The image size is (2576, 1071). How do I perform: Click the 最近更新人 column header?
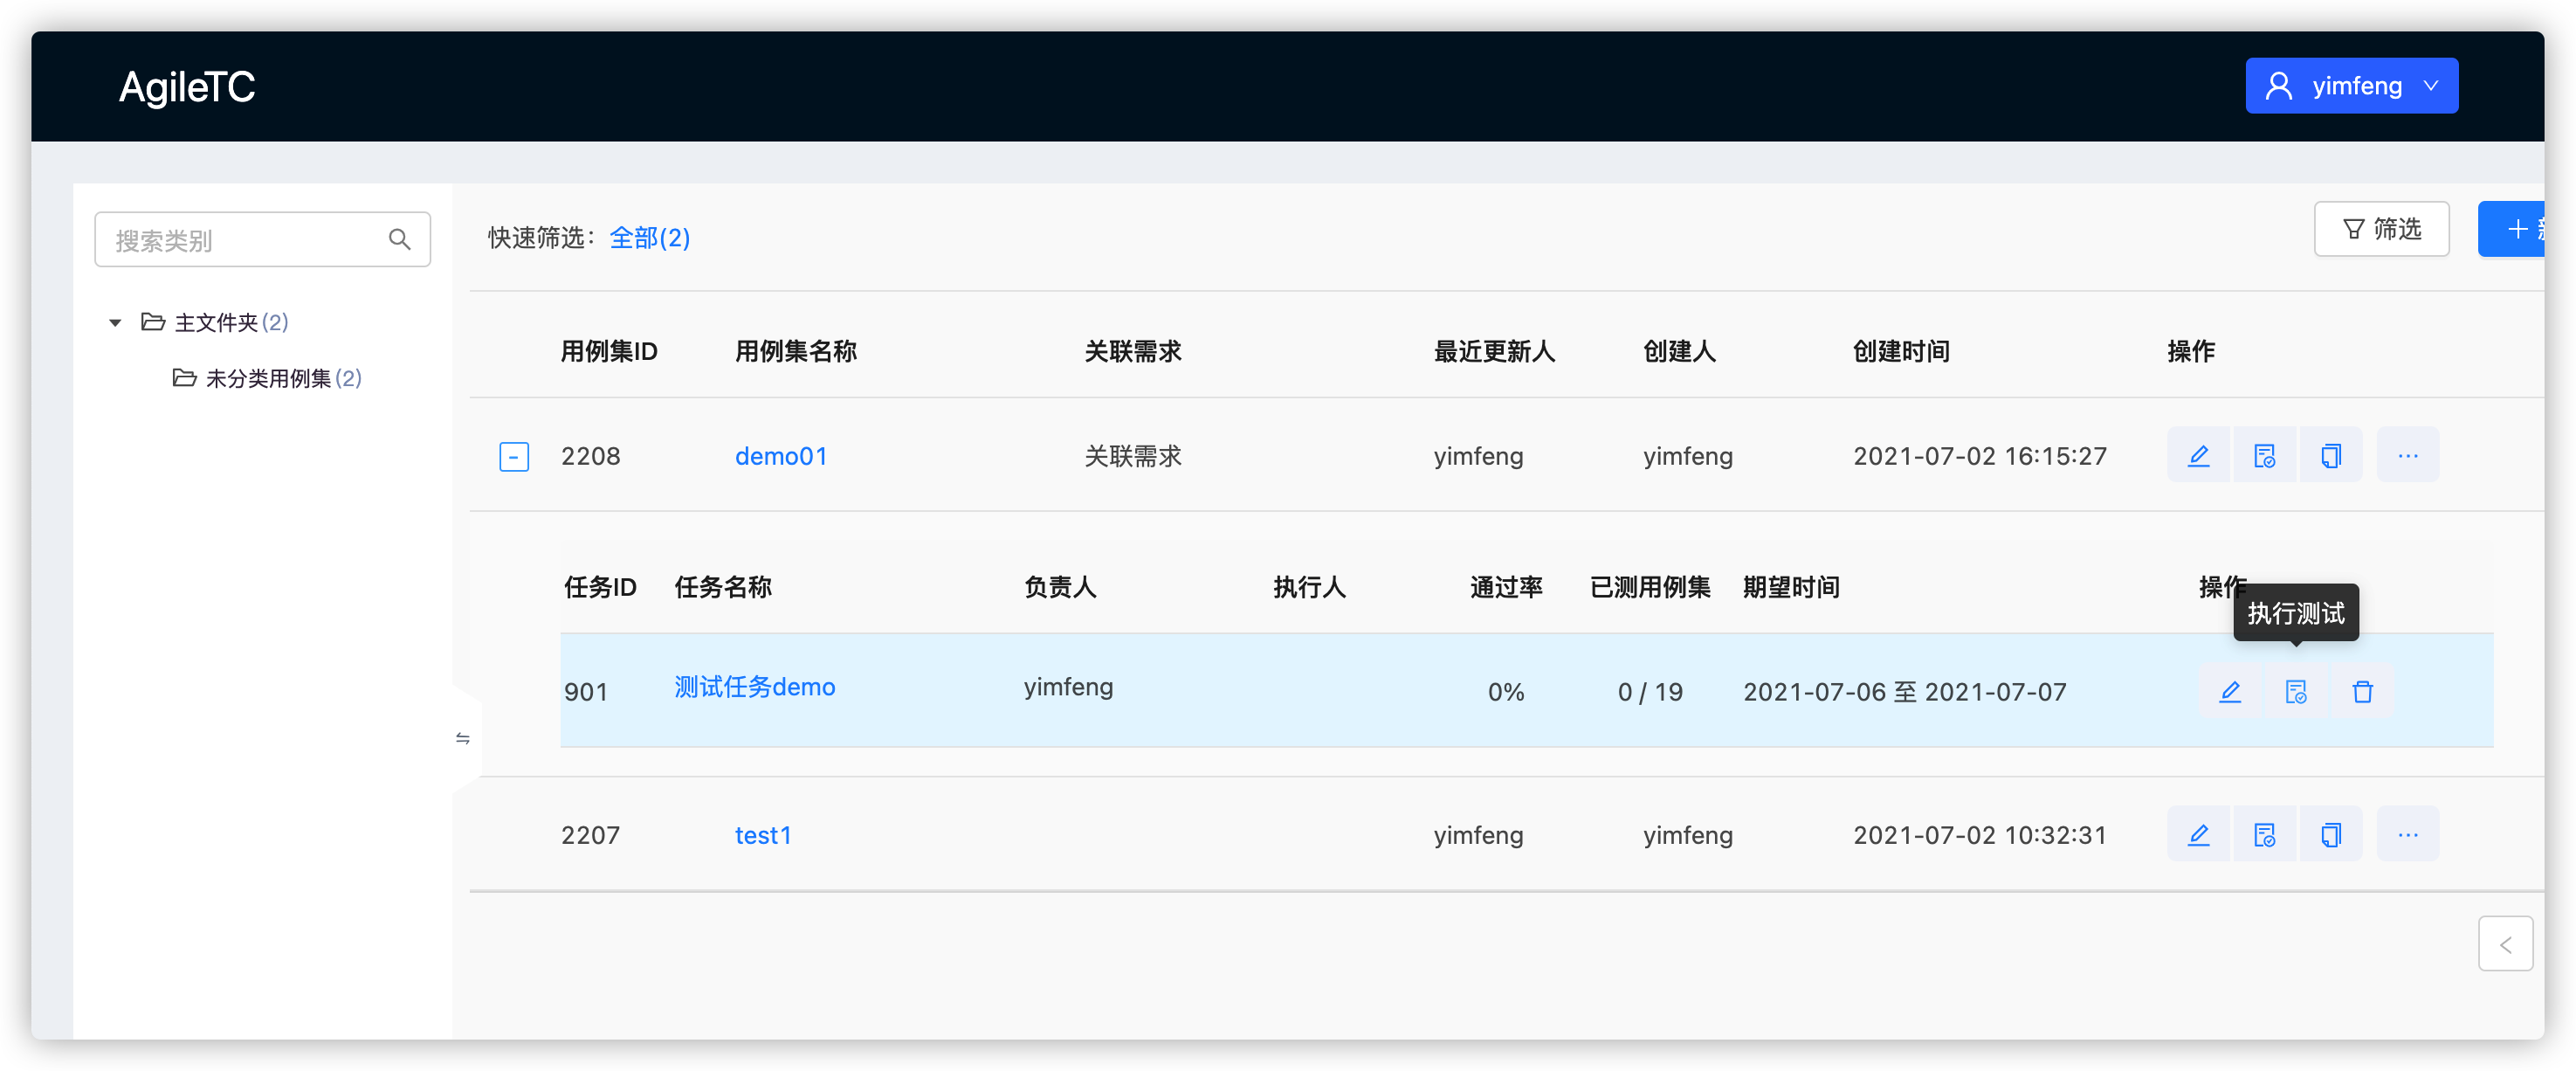(x=1495, y=352)
